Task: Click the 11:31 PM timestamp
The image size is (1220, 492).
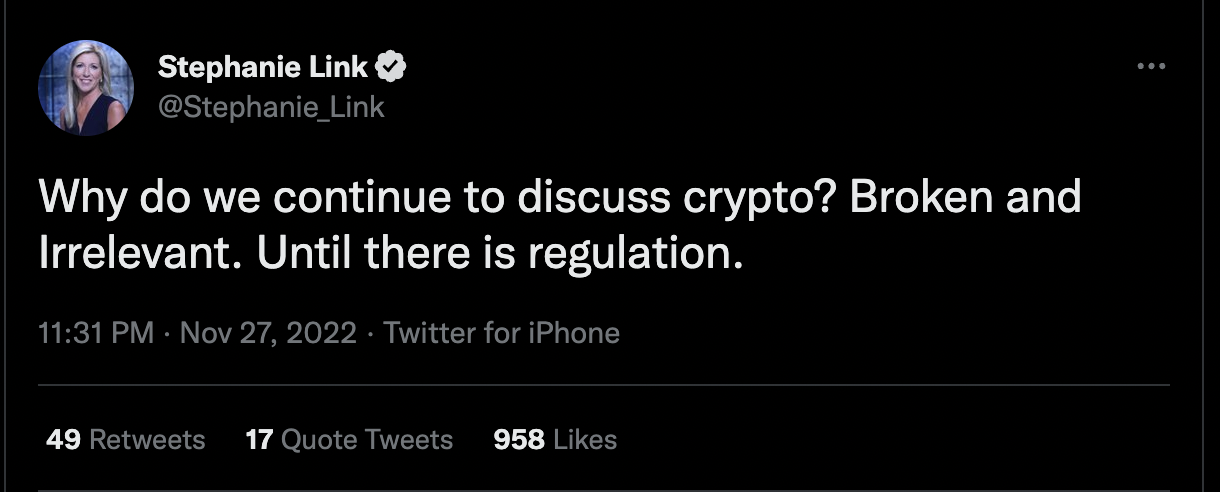Action: click(x=96, y=333)
